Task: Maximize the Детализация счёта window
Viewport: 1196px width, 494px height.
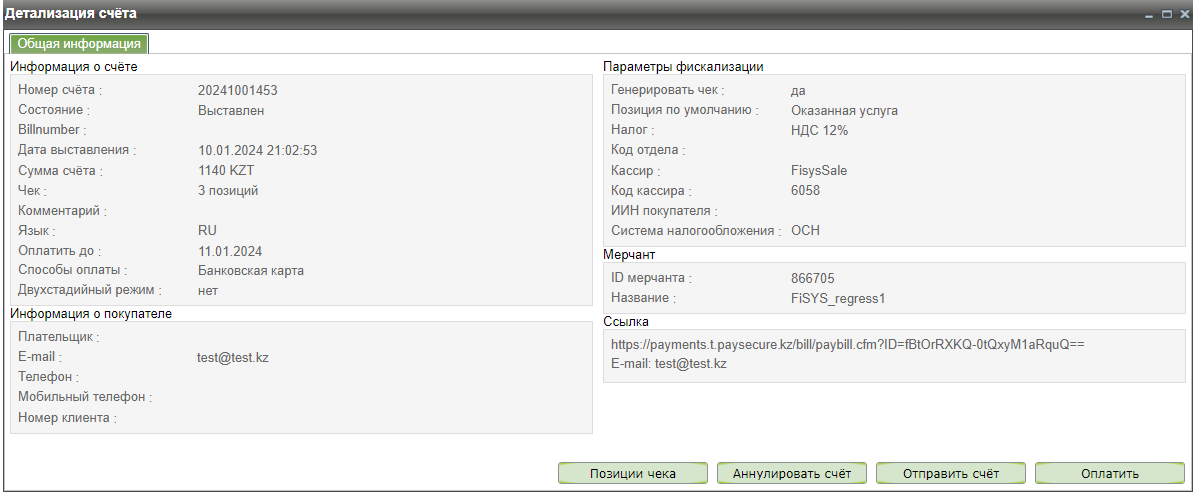Action: pos(1167,14)
